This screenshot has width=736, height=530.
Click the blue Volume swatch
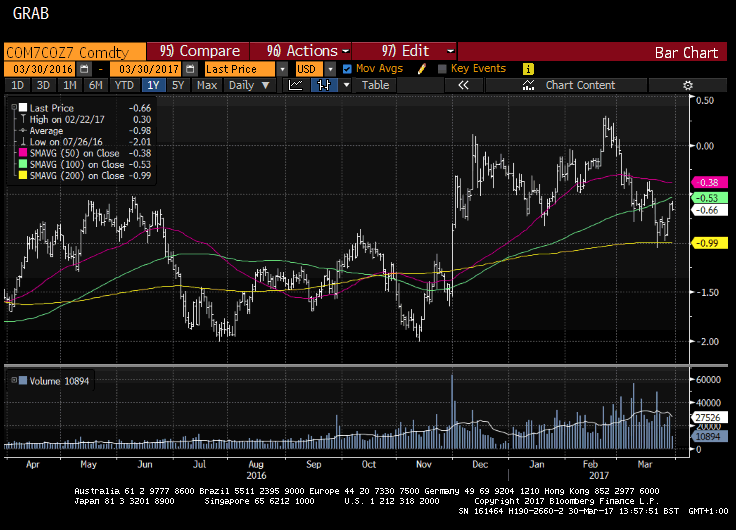coord(23,381)
